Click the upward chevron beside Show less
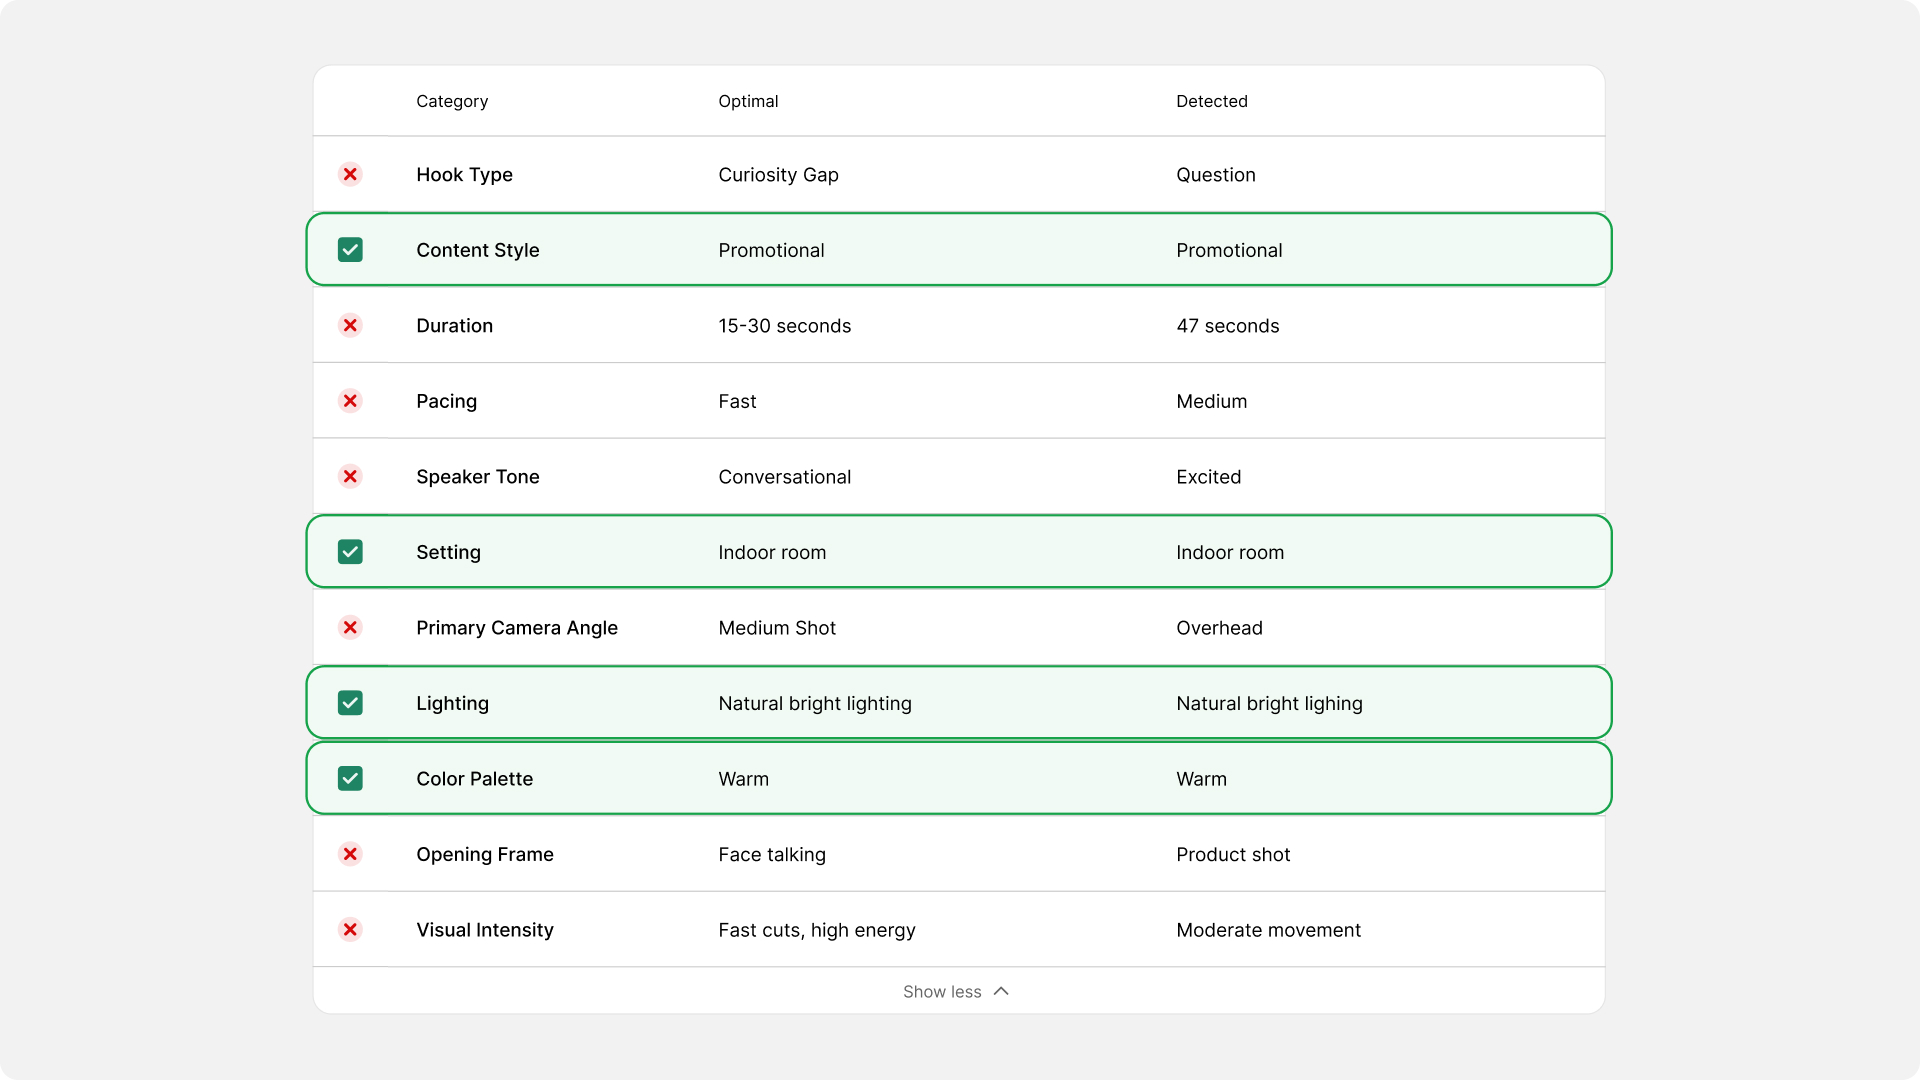Screen dimensions: 1920x1080 1001,991
